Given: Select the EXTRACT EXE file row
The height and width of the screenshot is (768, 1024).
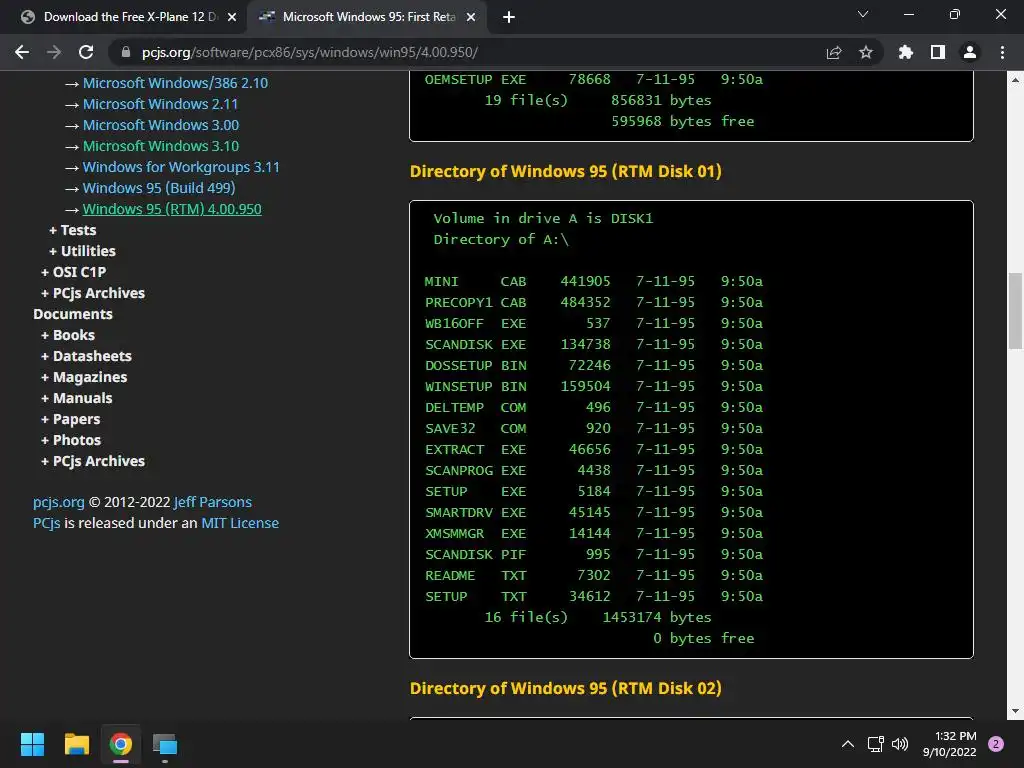Looking at the screenshot, I should (x=594, y=449).
